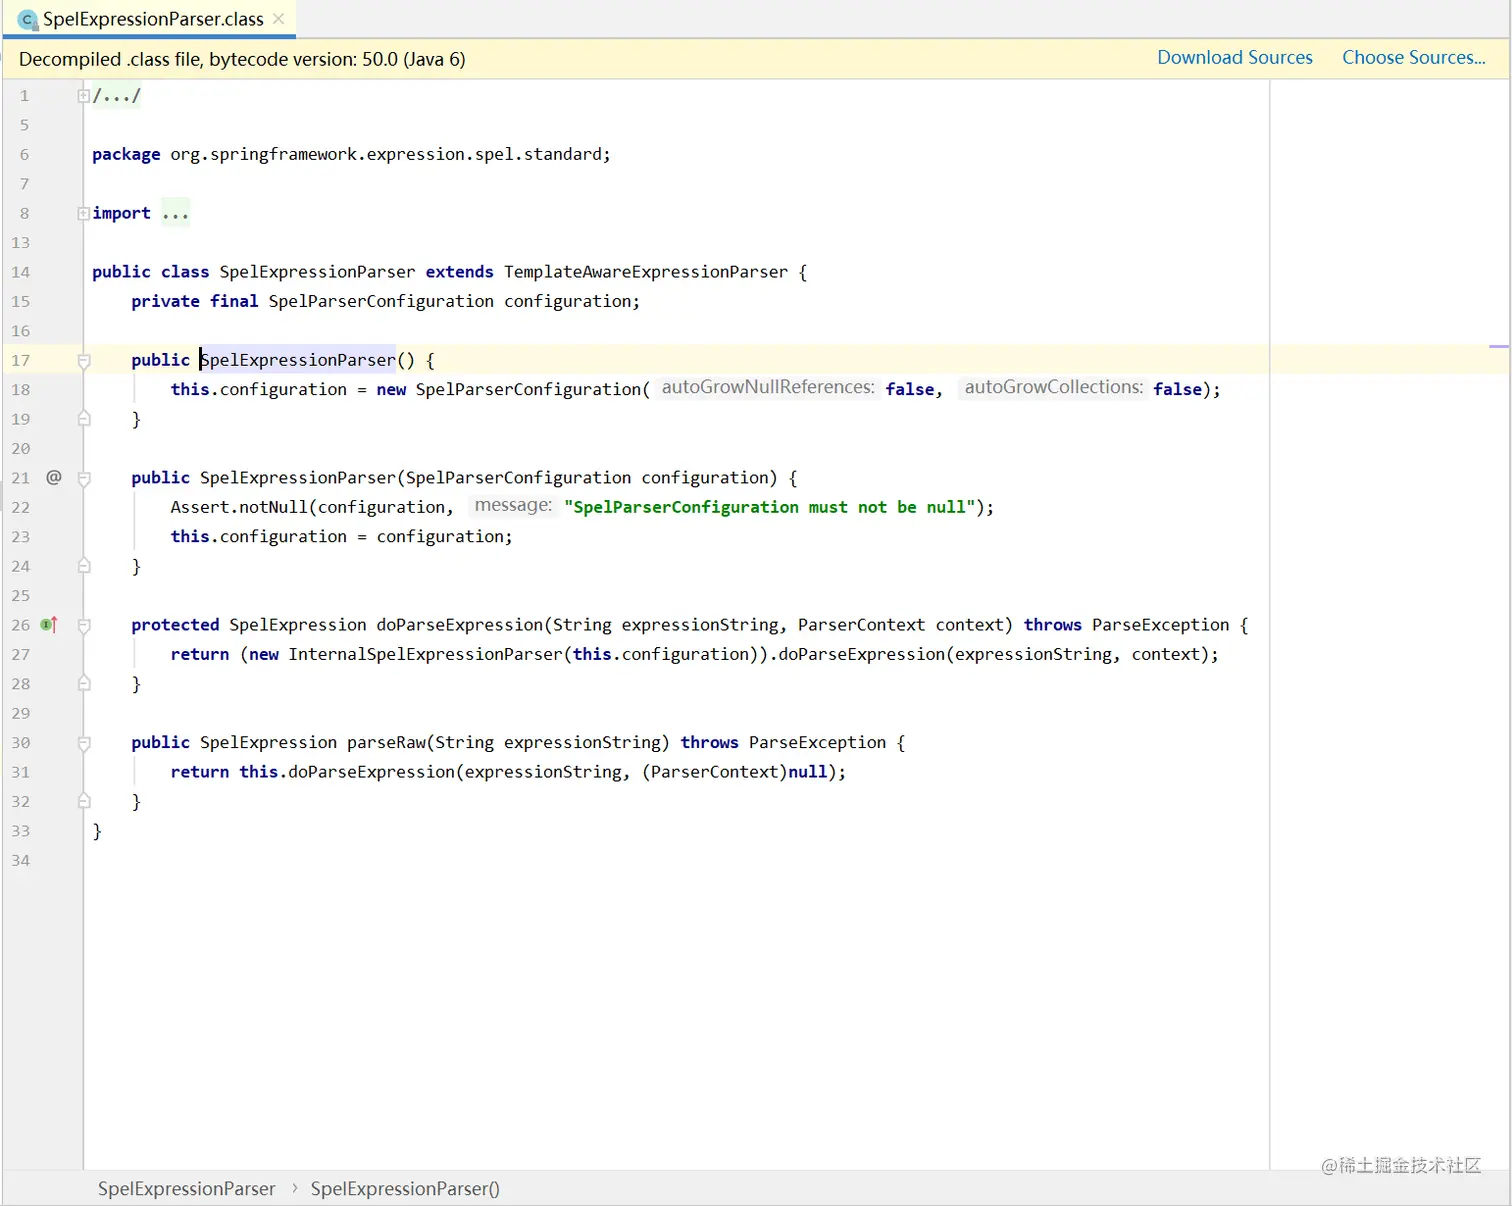
Task: Click the autoGrowCollections parameter hint
Action: 1053,387
